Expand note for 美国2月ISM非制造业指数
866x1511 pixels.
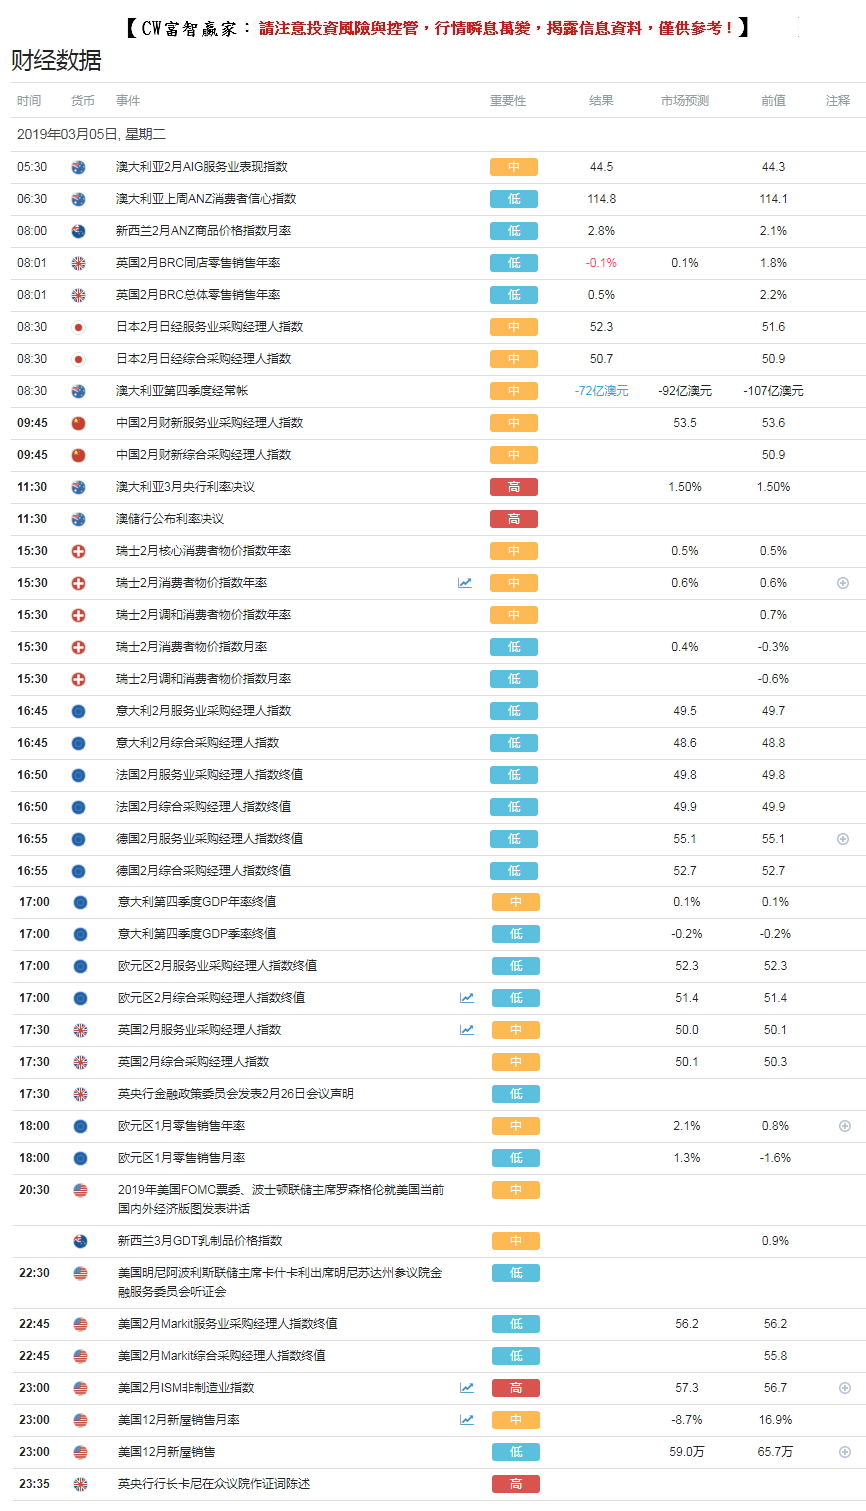(x=845, y=1388)
